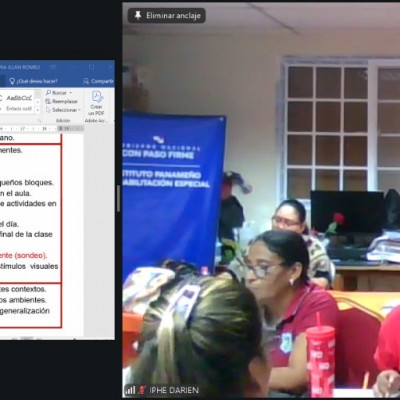The width and height of the screenshot is (400, 400).
Task: Click the styles gallery up arrow
Action: [38, 94]
